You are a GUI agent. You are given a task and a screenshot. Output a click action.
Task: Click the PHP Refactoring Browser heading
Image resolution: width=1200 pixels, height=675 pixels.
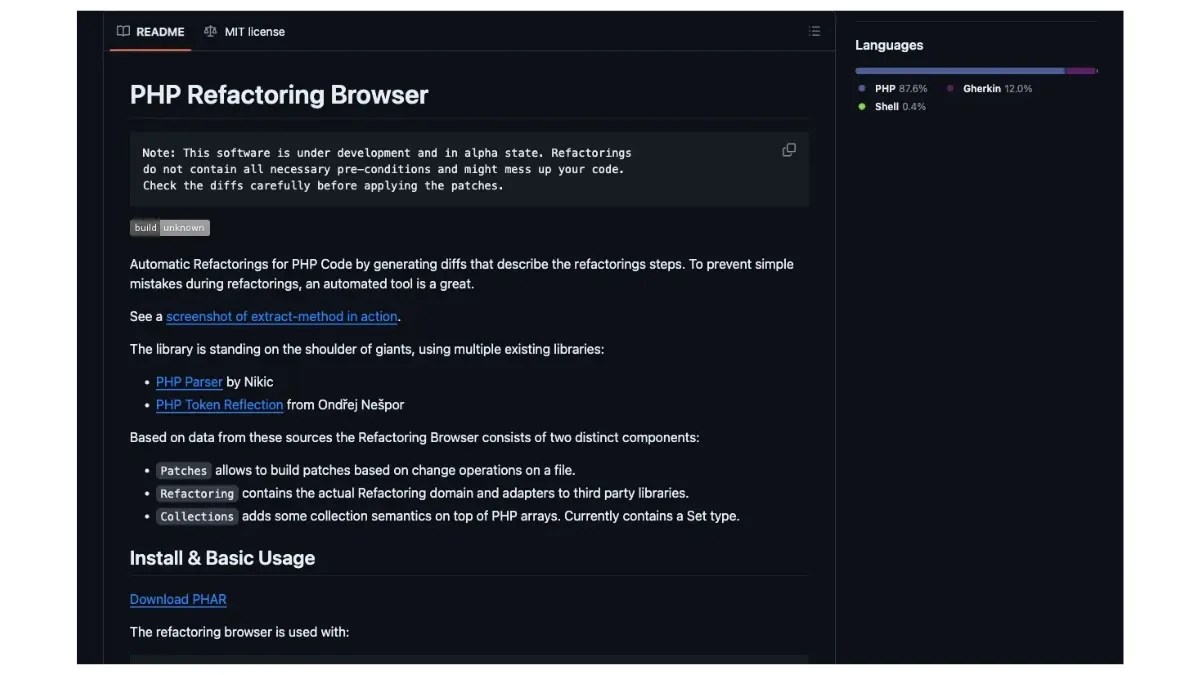click(x=279, y=95)
